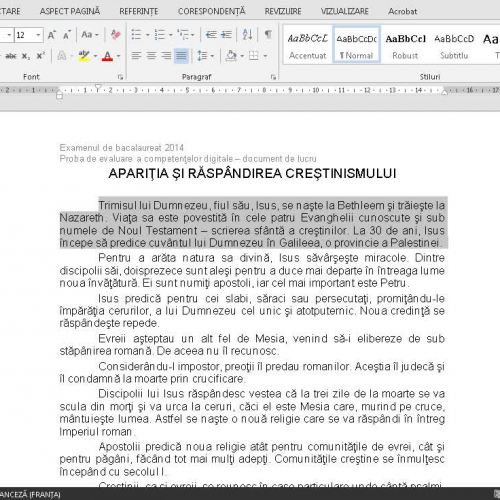
Task: Apply yellow text highlight color
Action: (84, 56)
